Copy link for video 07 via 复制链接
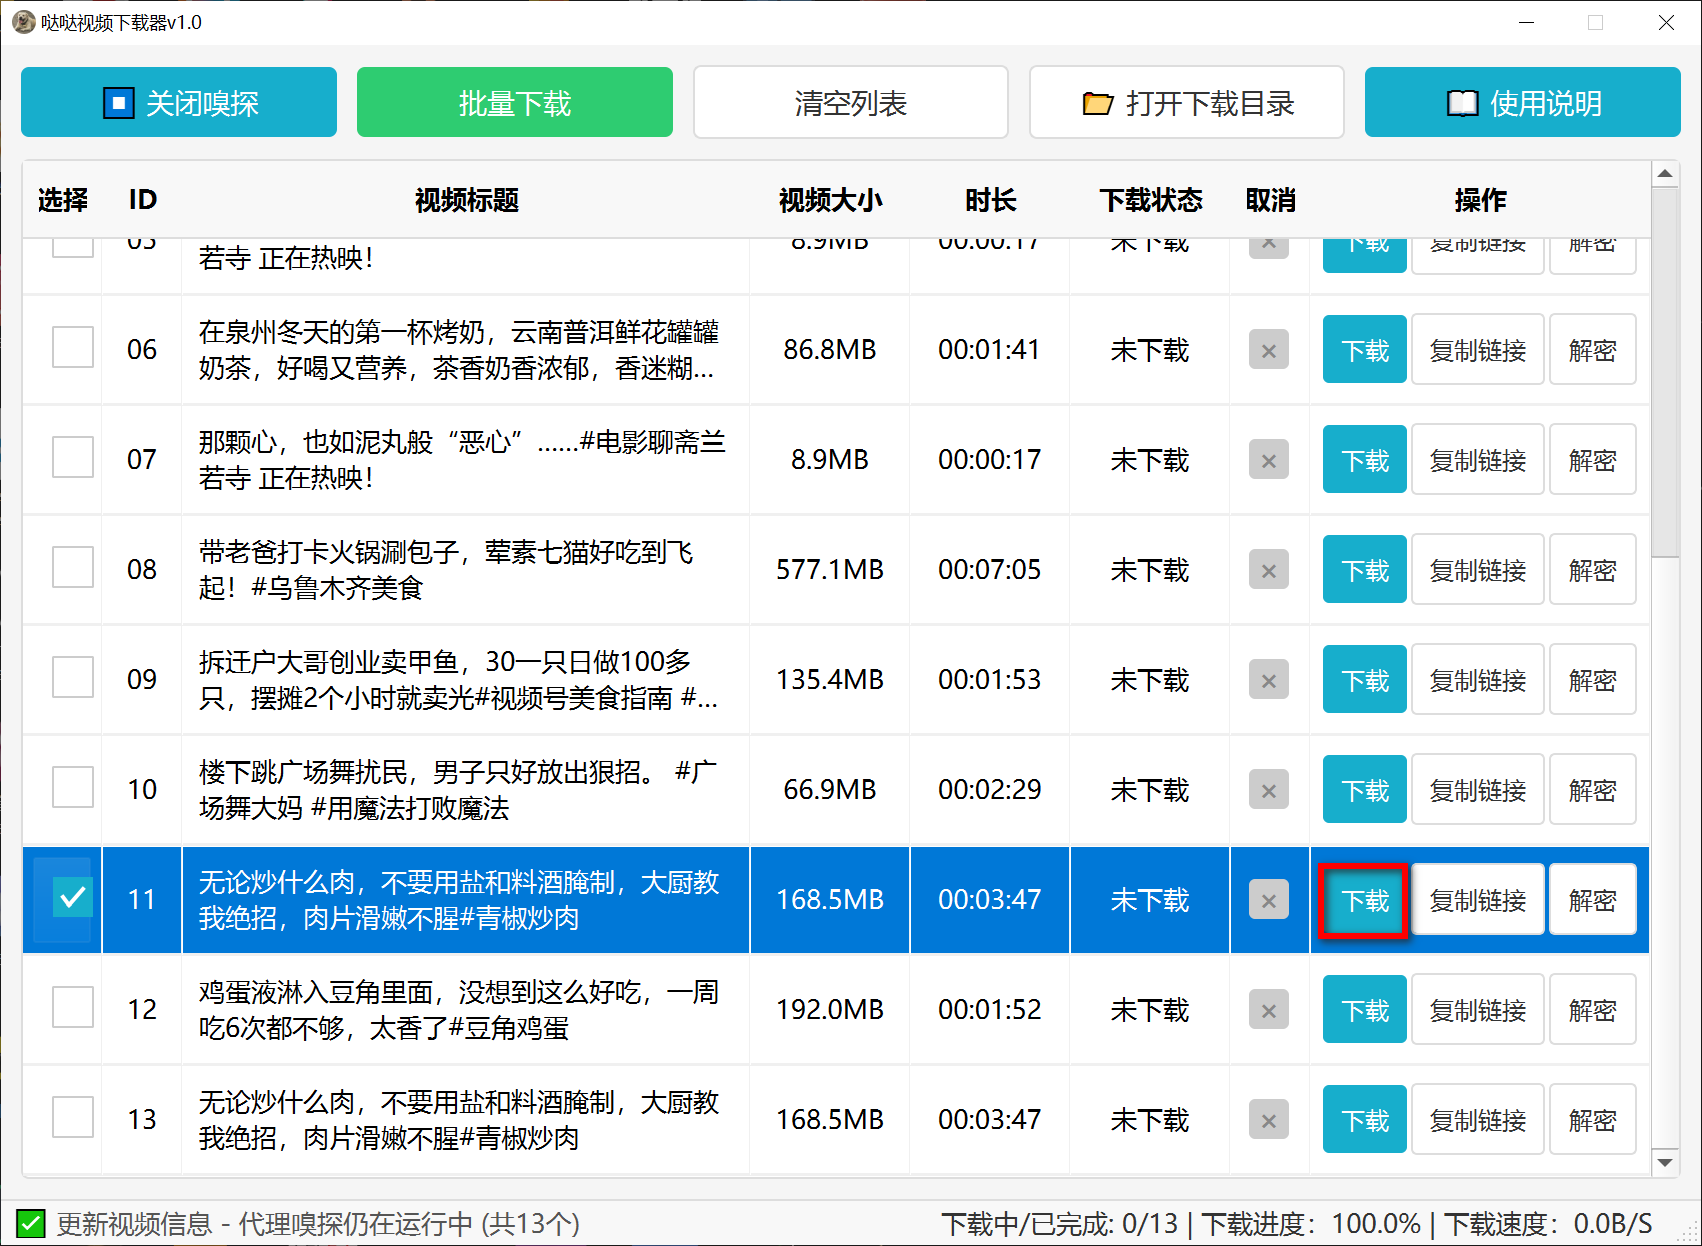Screen dimensions: 1702x1246 click(1478, 460)
